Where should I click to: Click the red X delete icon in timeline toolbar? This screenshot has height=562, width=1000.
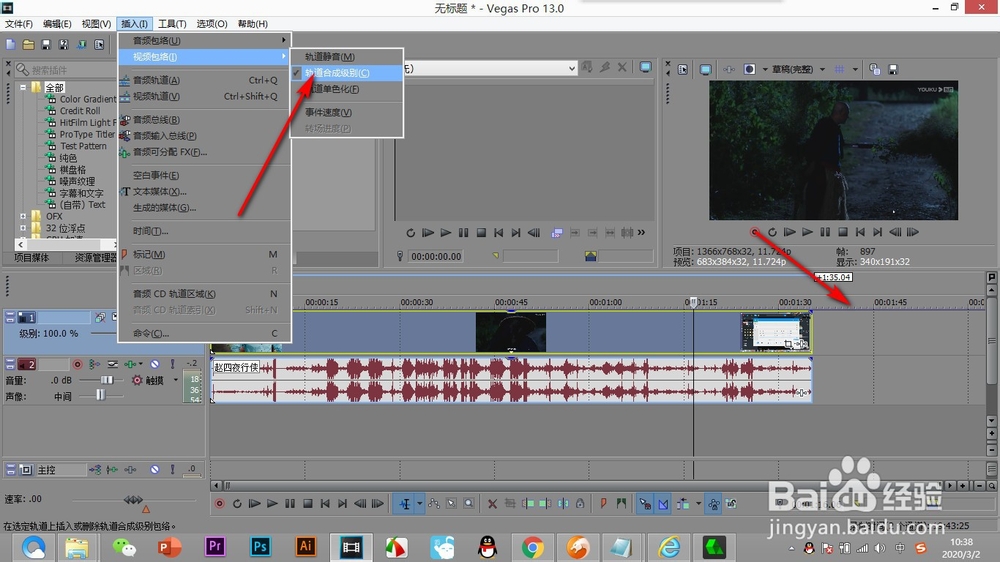[x=492, y=503]
